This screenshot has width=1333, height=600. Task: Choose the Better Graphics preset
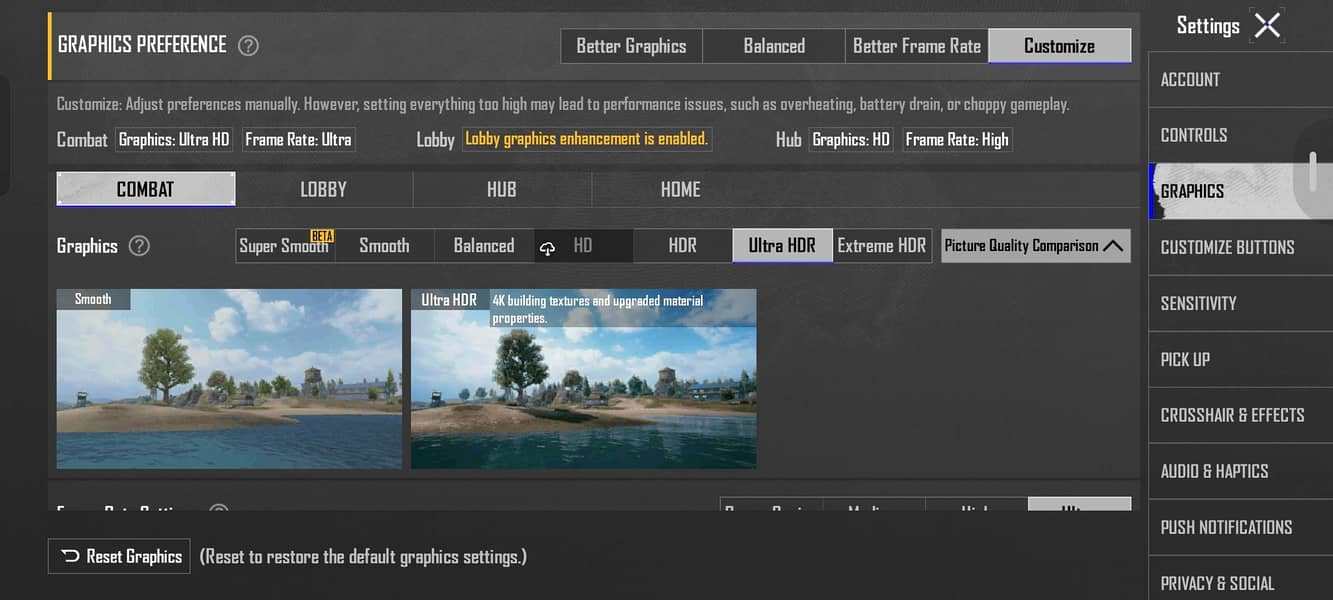[631, 46]
